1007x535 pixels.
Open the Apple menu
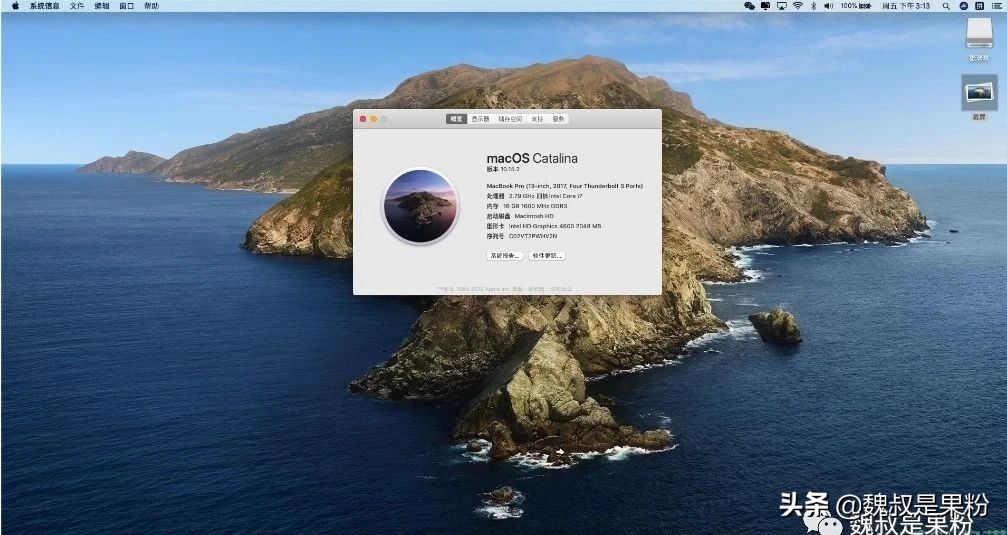pos(15,6)
